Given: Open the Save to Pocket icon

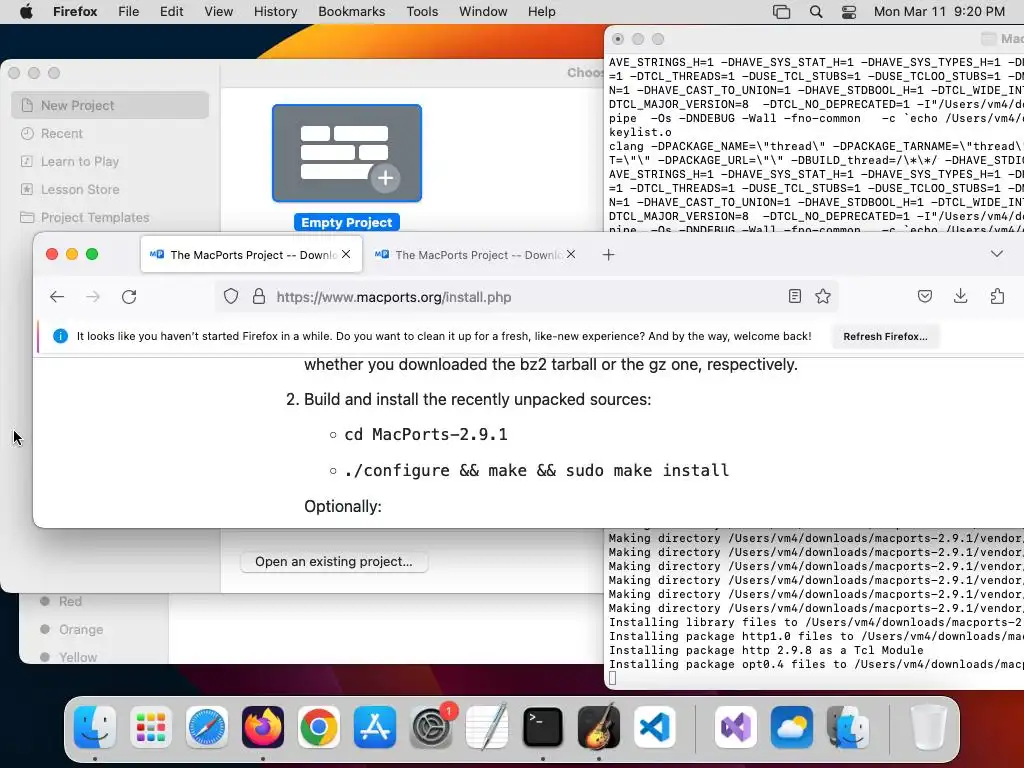Looking at the screenshot, I should click(x=925, y=296).
